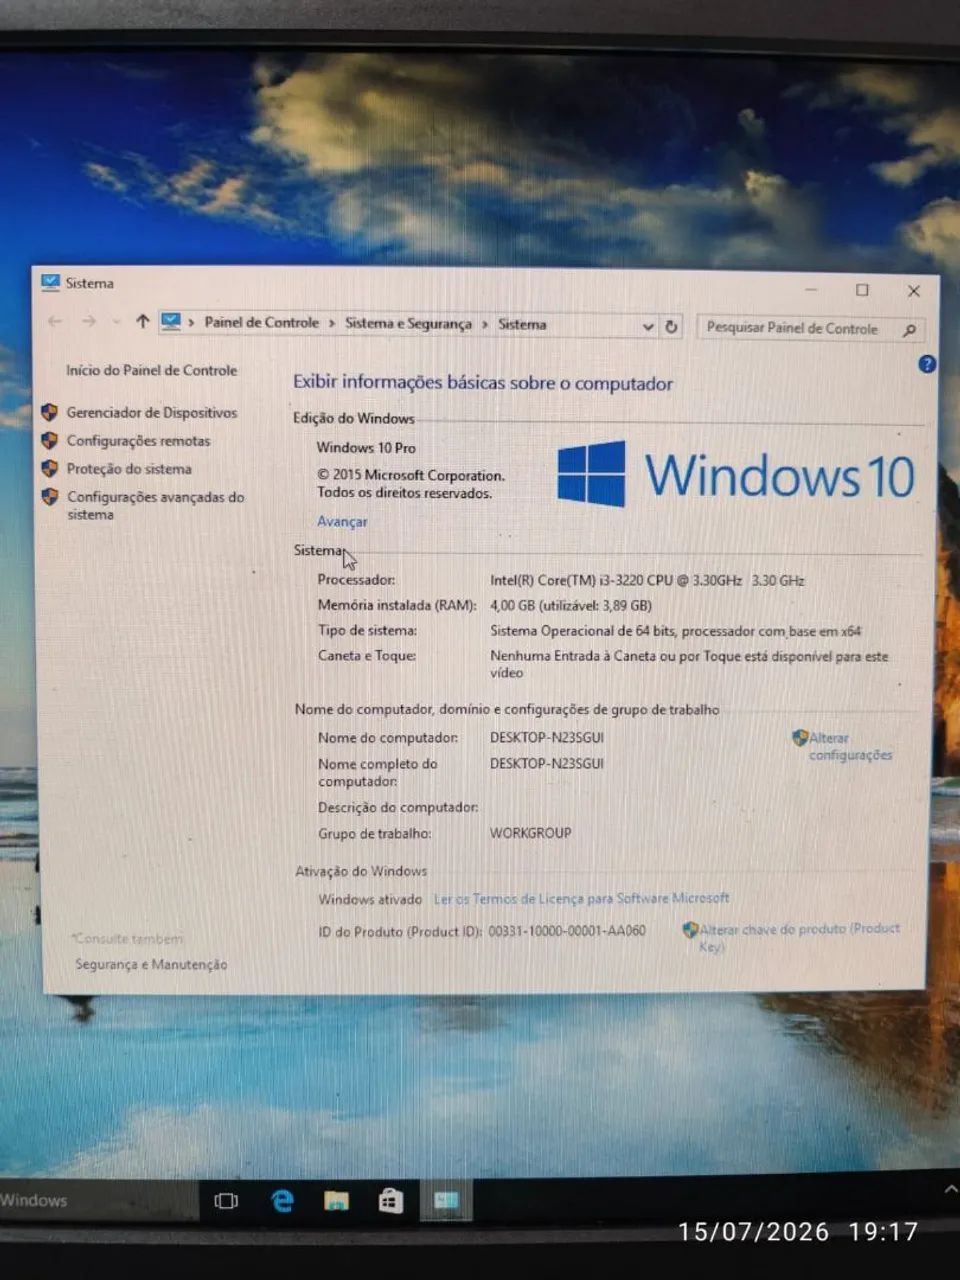Click the Control Panel taskbar button

point(446,1200)
